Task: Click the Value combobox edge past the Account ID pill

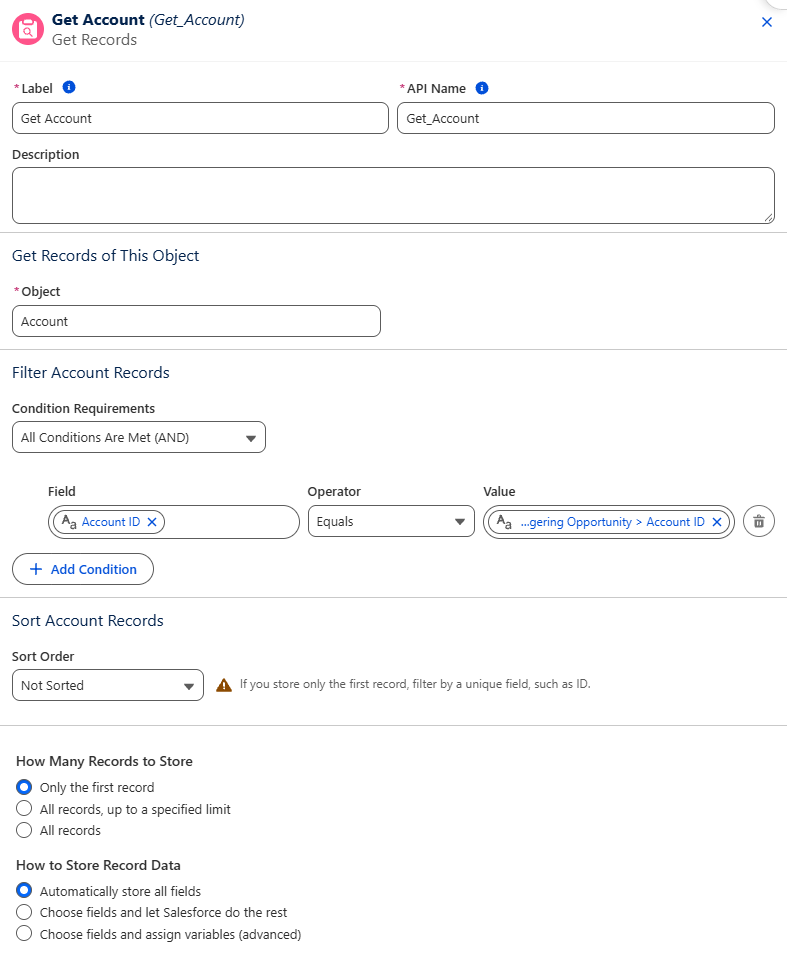Action: pos(731,522)
